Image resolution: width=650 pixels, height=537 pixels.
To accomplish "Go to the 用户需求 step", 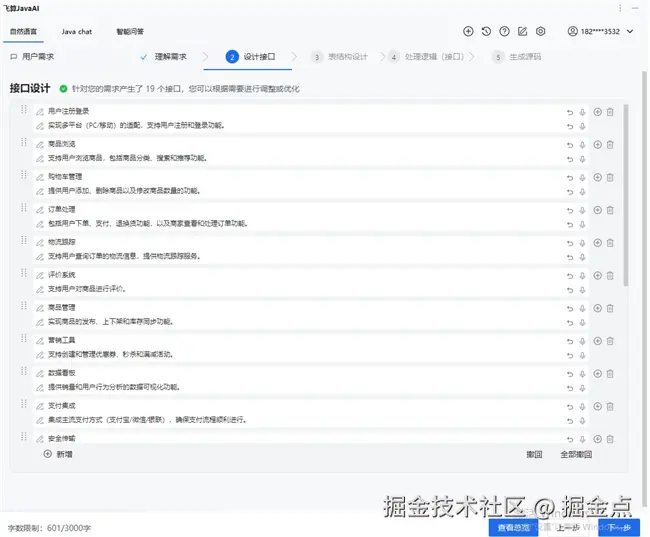I will [32, 57].
